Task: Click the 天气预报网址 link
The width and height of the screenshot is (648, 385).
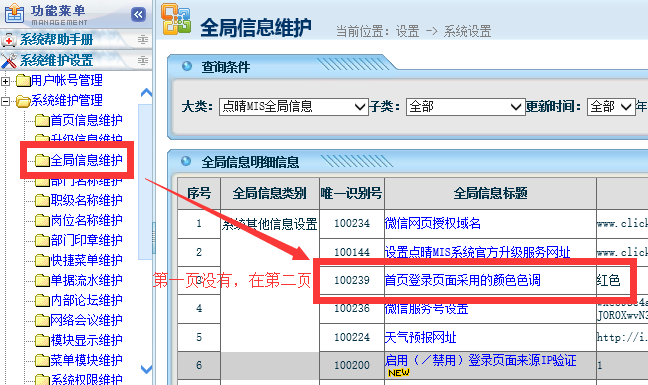Action: [x=420, y=337]
